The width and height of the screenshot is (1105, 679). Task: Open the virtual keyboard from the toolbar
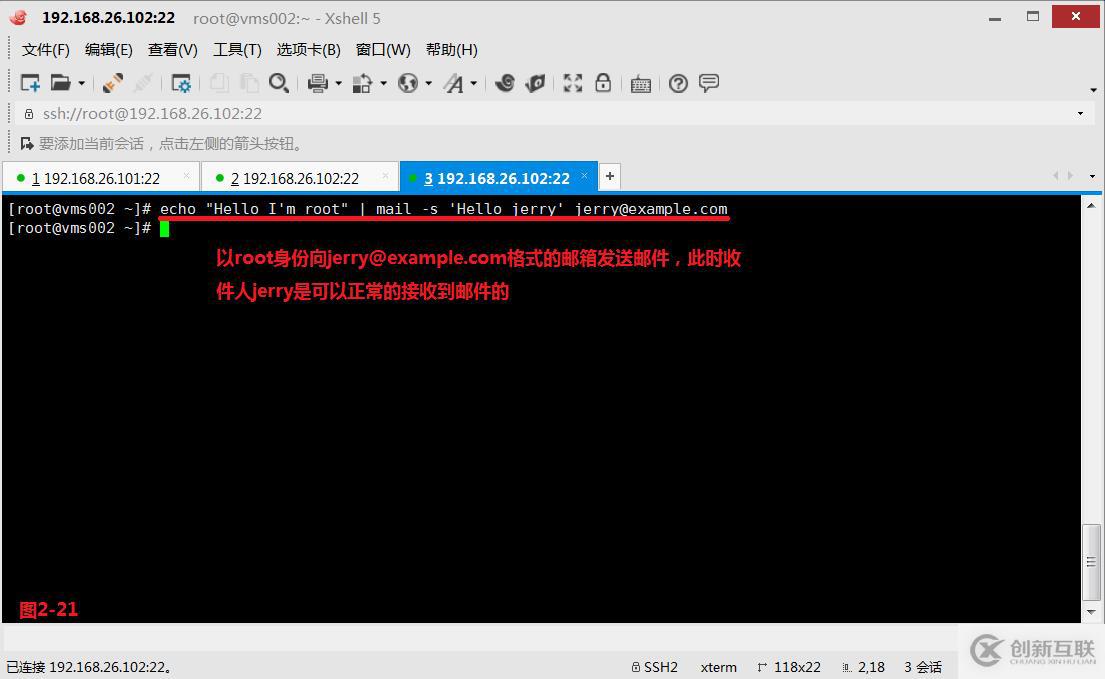tap(640, 83)
